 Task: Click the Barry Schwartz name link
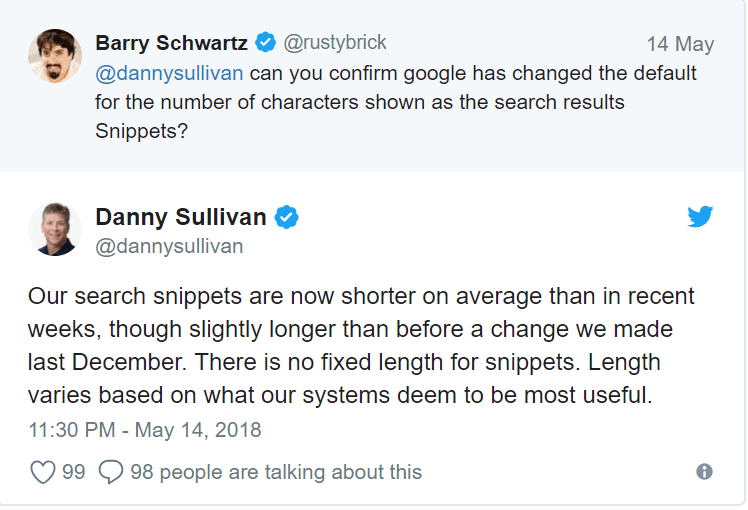[171, 43]
